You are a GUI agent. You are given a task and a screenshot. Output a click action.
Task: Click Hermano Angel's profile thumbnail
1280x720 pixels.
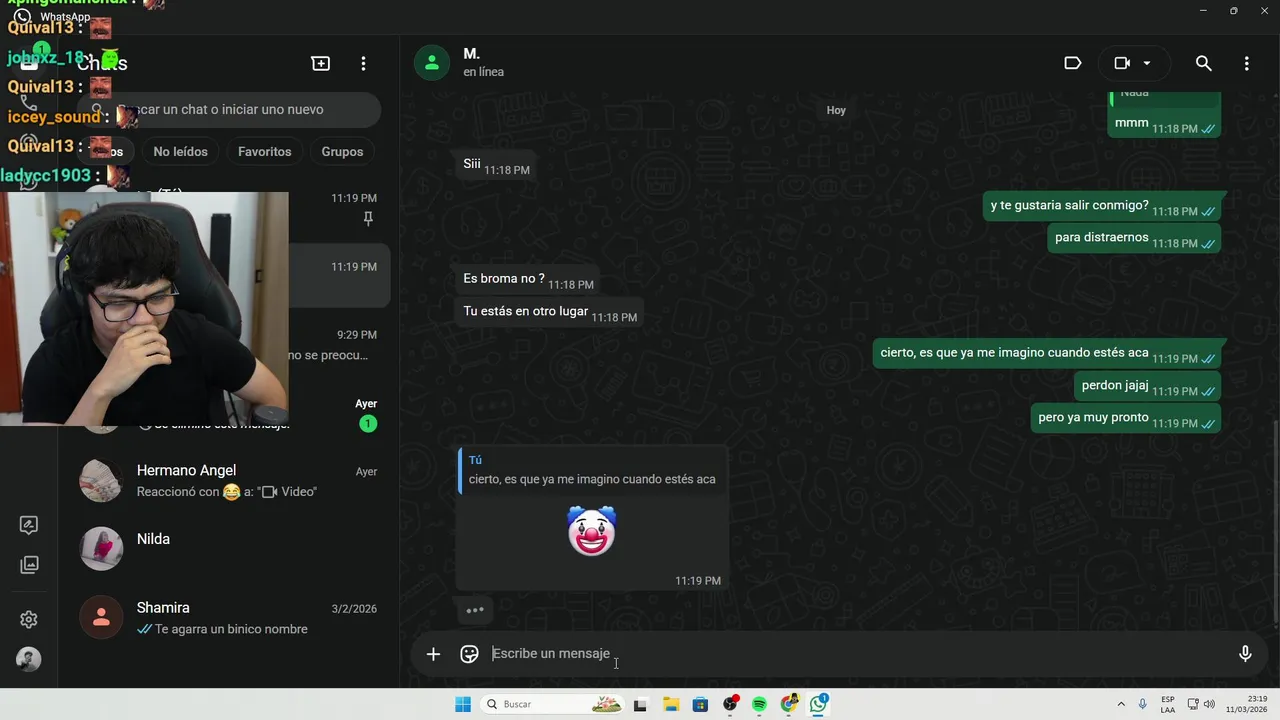point(101,481)
